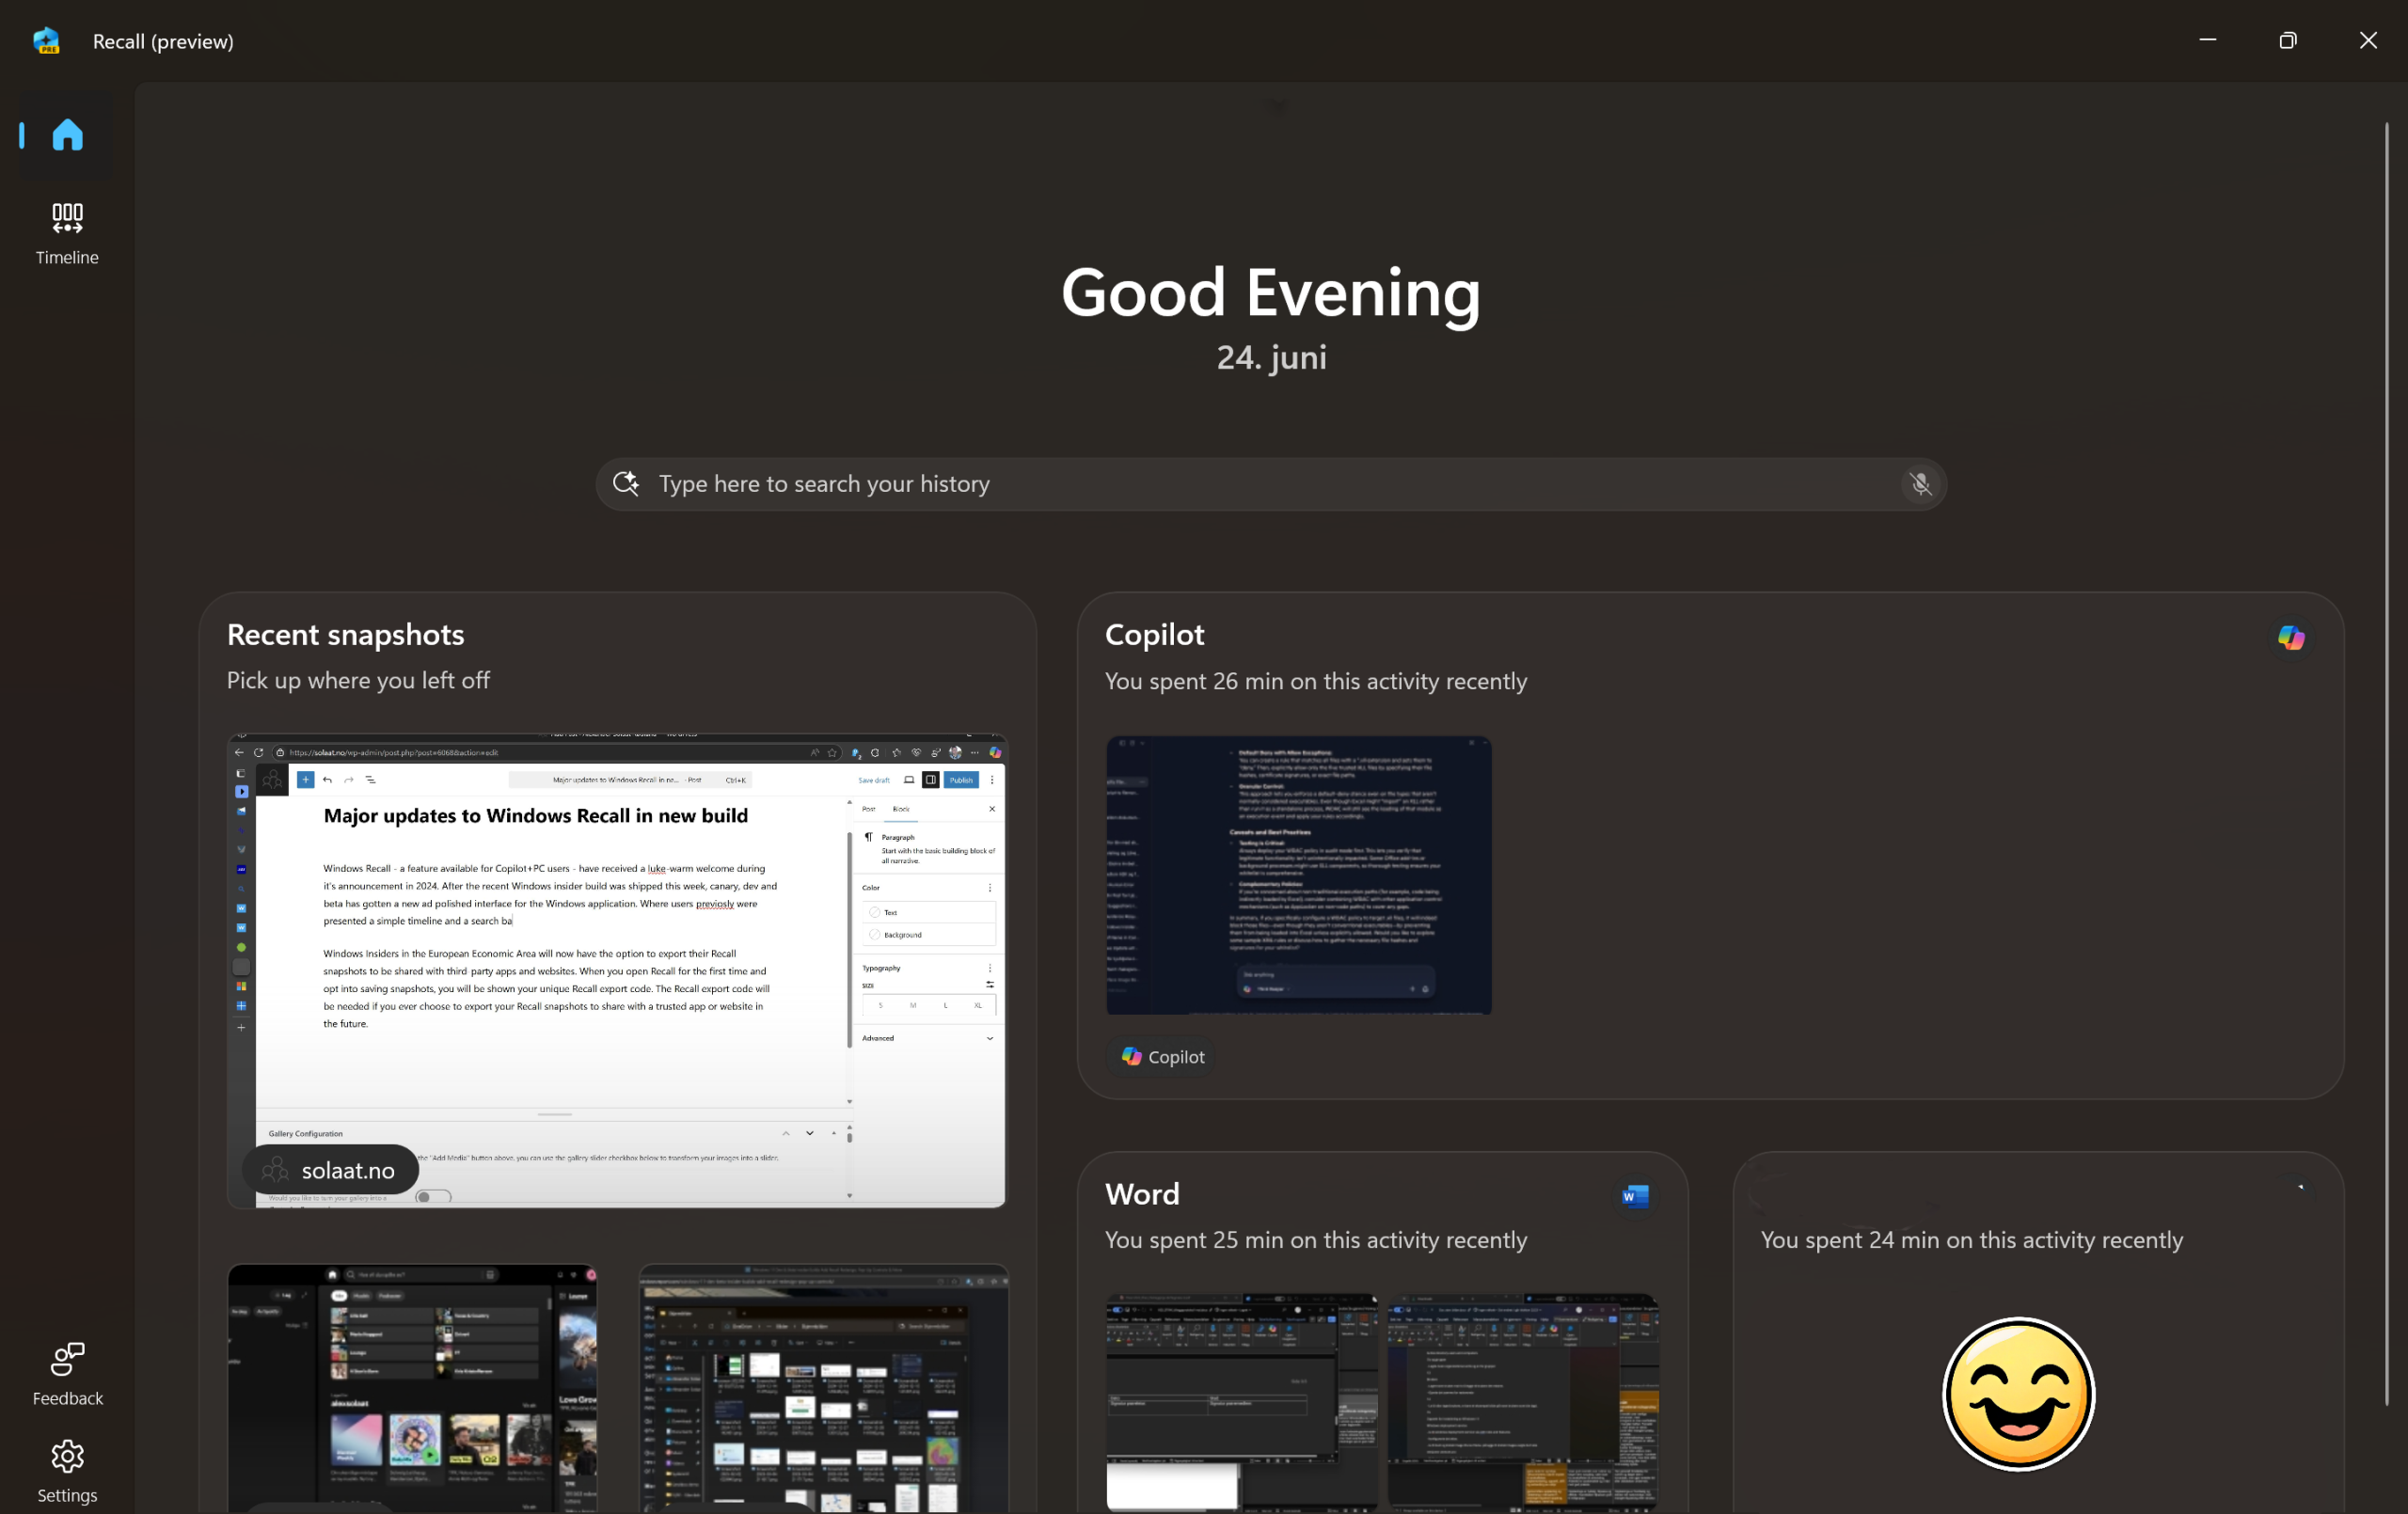The width and height of the screenshot is (2408, 1514).
Task: Close the Recall window
Action: point(2367,40)
